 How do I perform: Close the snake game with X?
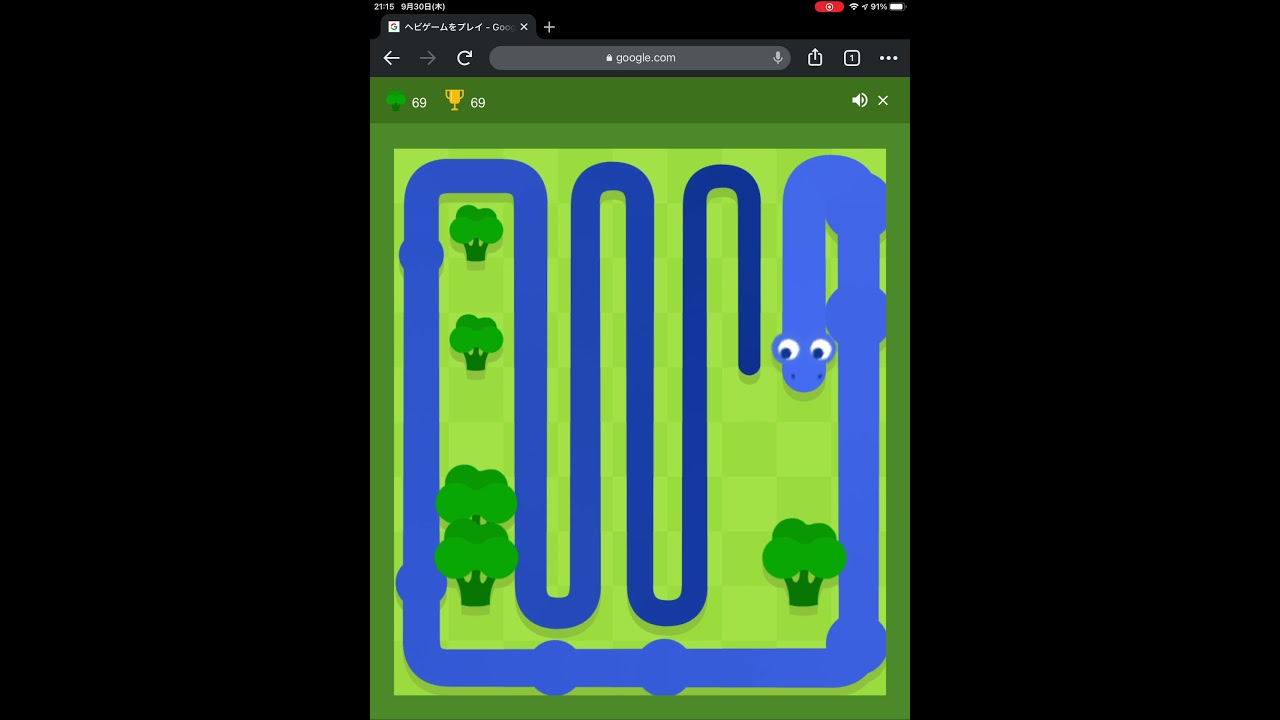coord(883,100)
